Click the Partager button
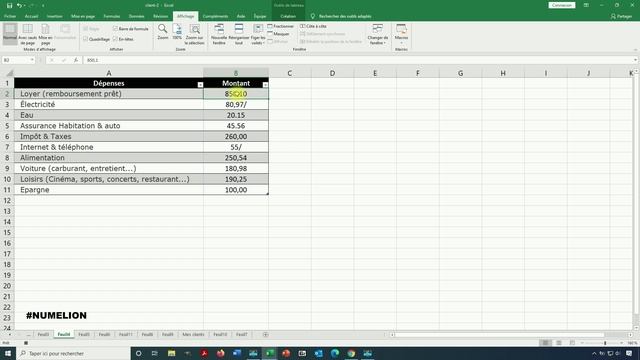This screenshot has width=640, height=360. point(622,16)
